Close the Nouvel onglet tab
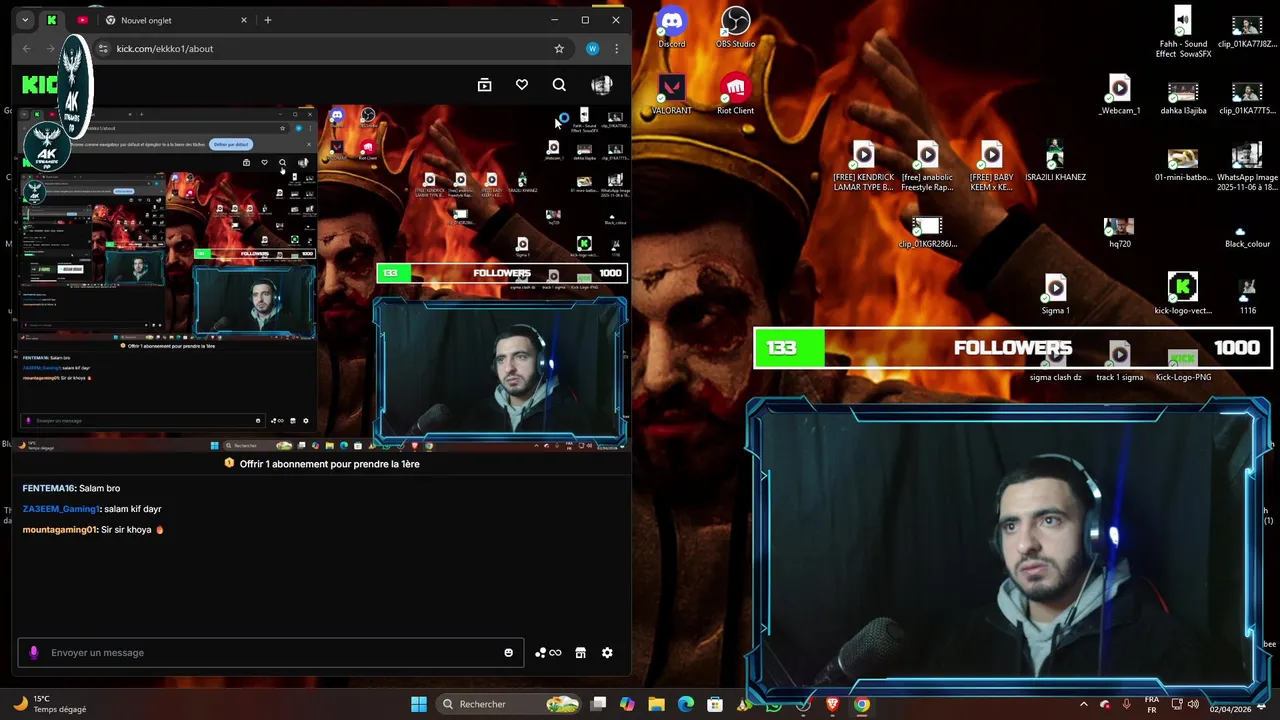The width and height of the screenshot is (1280, 720). click(x=243, y=20)
